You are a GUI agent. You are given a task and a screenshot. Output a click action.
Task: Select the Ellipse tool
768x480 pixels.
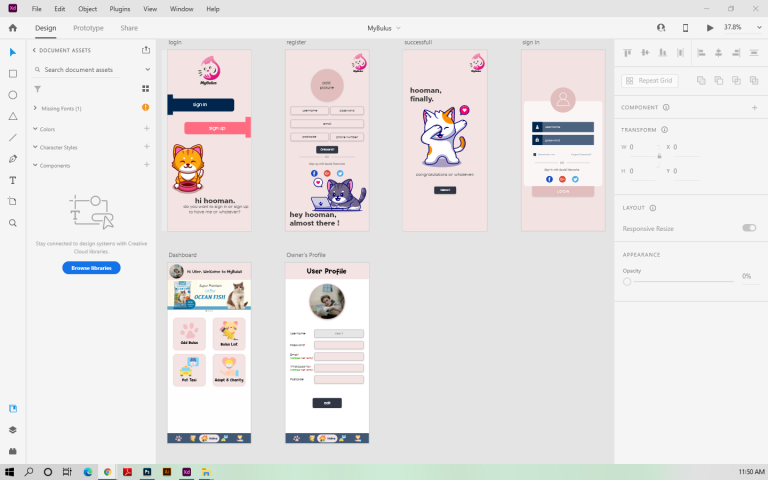[x=13, y=95]
